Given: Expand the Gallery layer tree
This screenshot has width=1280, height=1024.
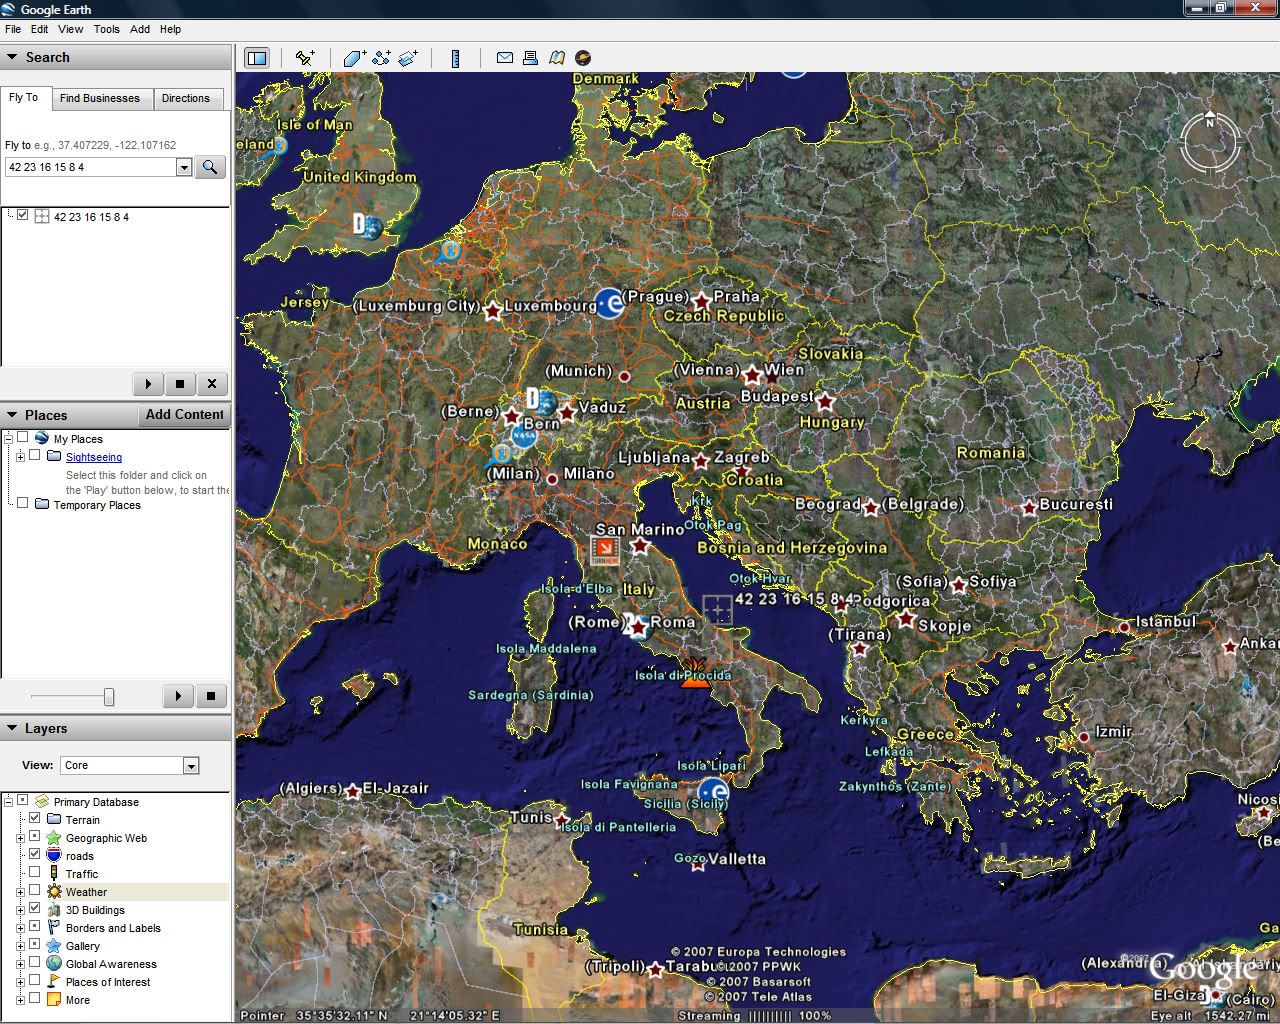Looking at the screenshot, I should pos(20,946).
